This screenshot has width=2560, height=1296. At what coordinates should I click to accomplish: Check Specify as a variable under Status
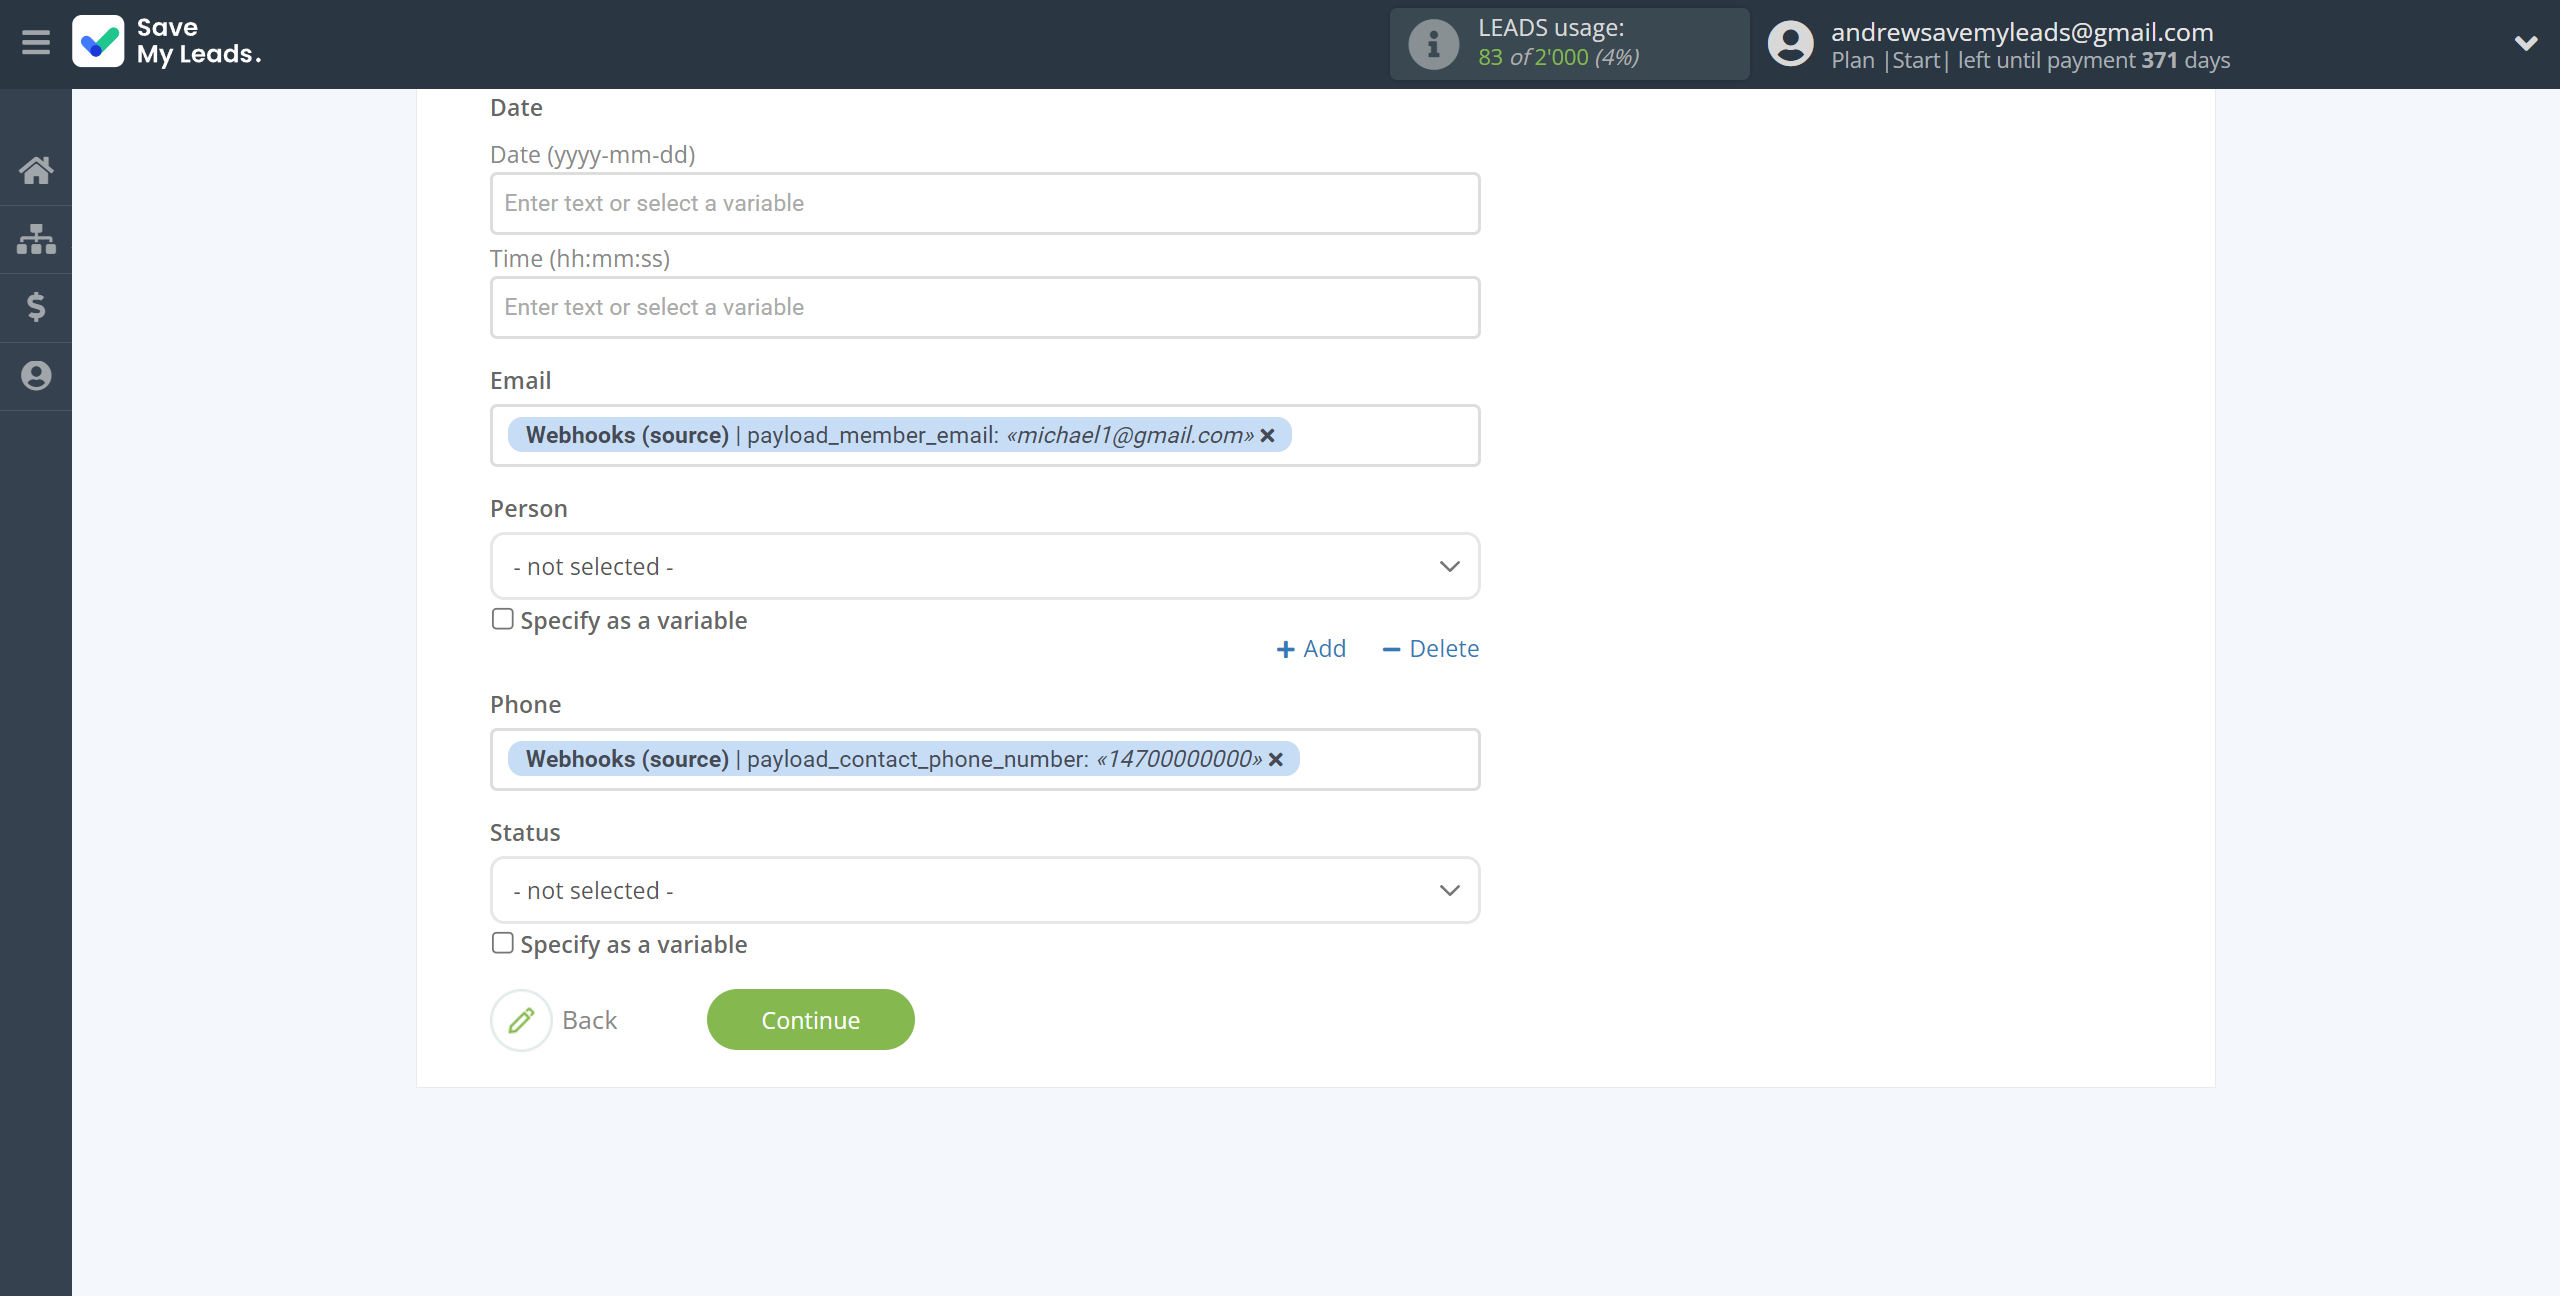pos(503,943)
